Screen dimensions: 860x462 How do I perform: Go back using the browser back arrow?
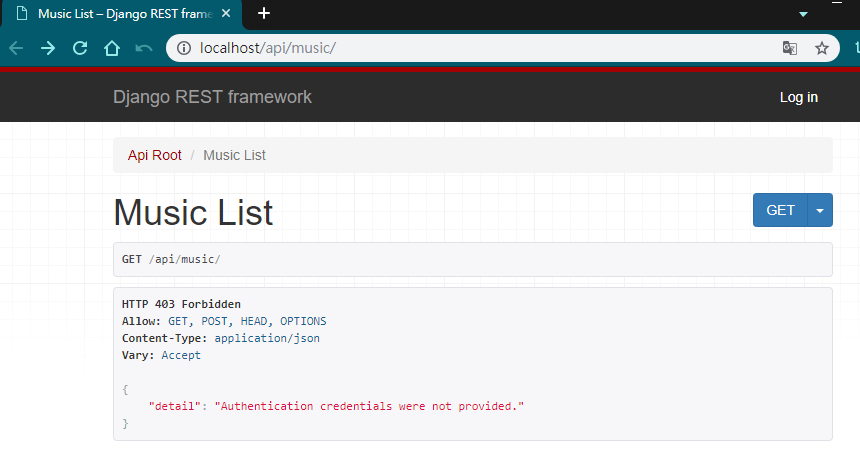tap(16, 48)
